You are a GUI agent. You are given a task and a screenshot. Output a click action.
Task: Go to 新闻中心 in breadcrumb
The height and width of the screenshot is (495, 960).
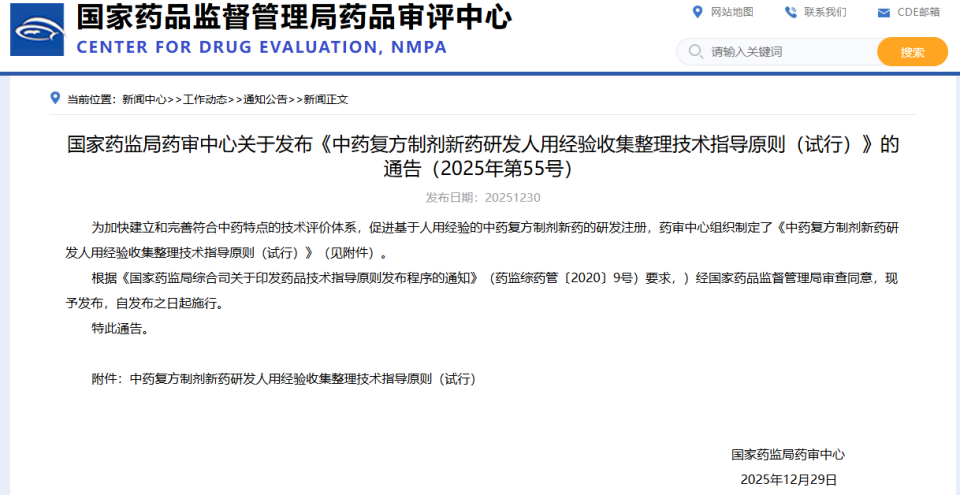click(x=144, y=99)
